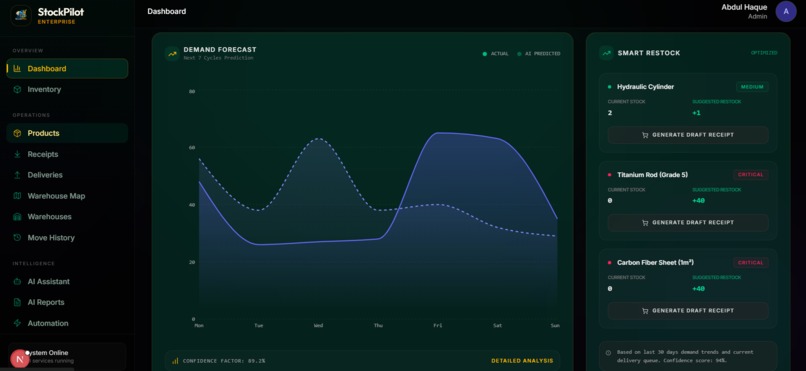Click the AI Reports document icon
This screenshot has width=806, height=371.
(17, 302)
